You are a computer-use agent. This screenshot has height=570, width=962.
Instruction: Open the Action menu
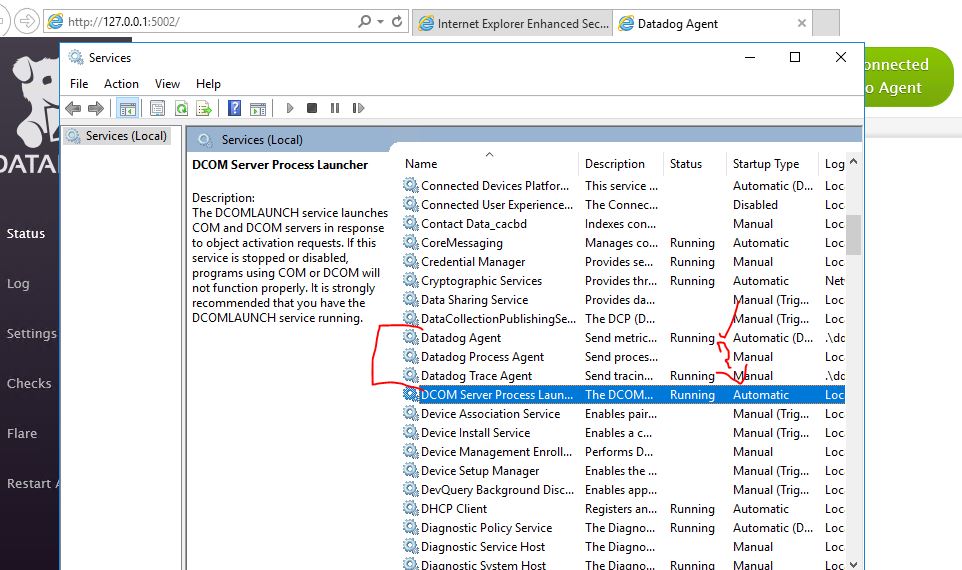pyautogui.click(x=121, y=84)
